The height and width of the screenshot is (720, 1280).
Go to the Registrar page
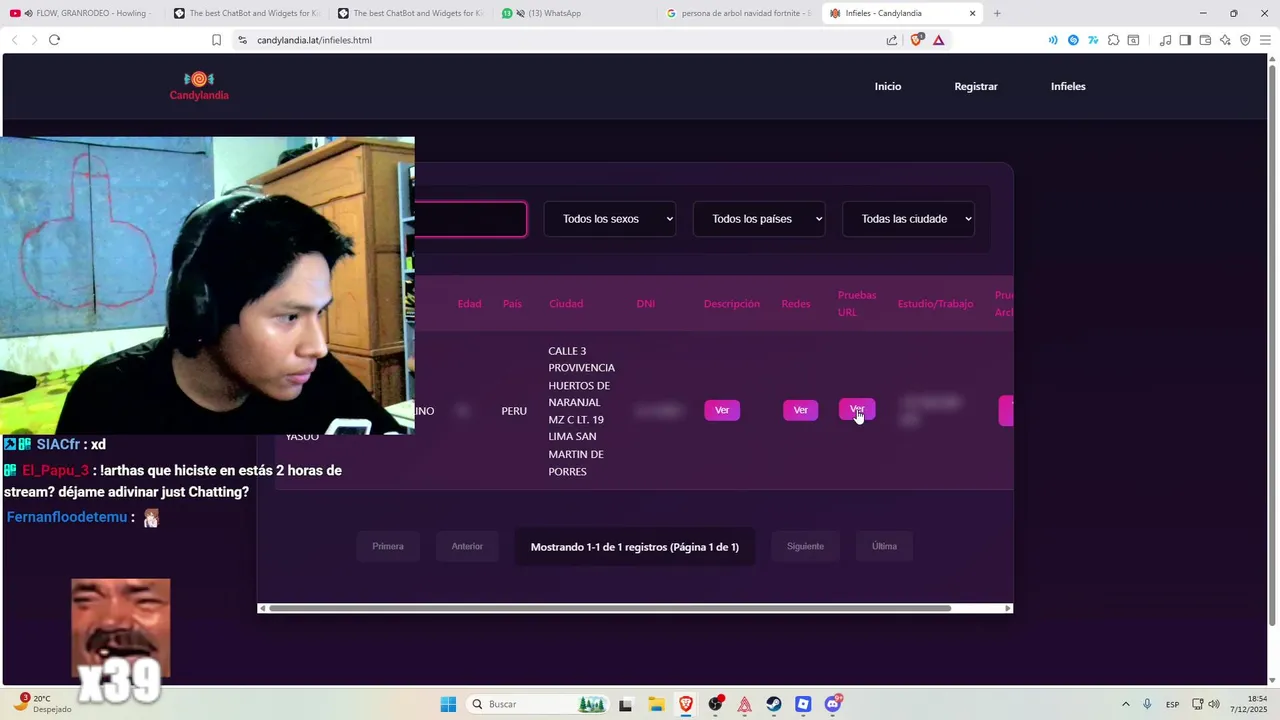coord(976,86)
